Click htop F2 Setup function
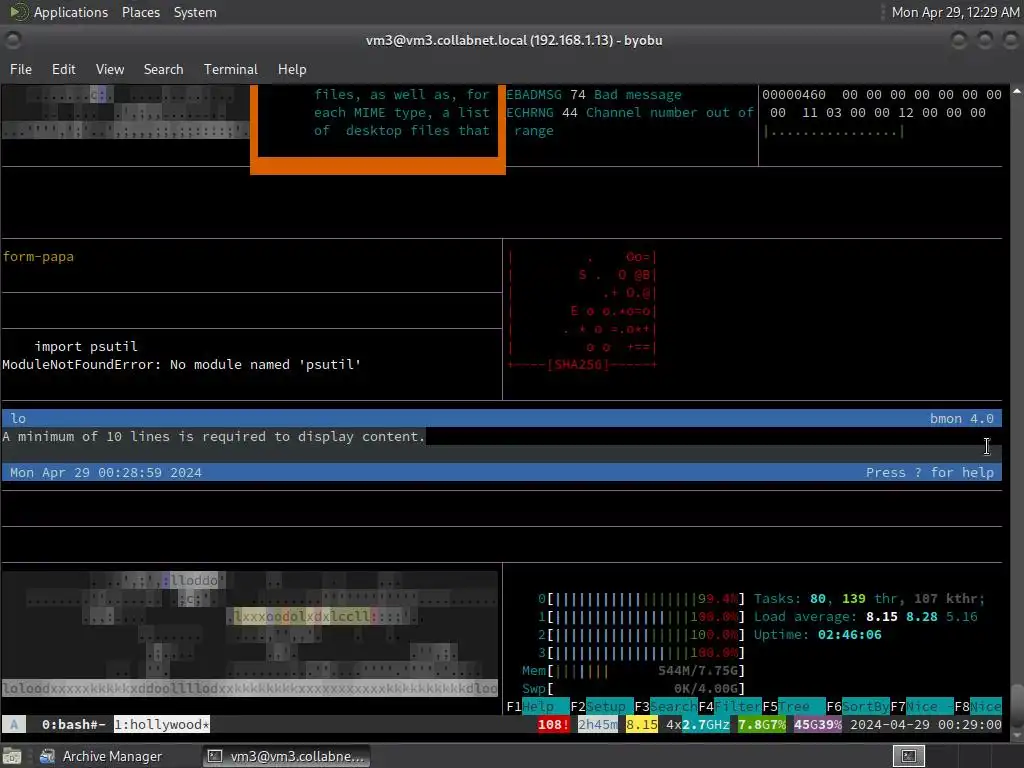This screenshot has height=768, width=1024. click(601, 707)
